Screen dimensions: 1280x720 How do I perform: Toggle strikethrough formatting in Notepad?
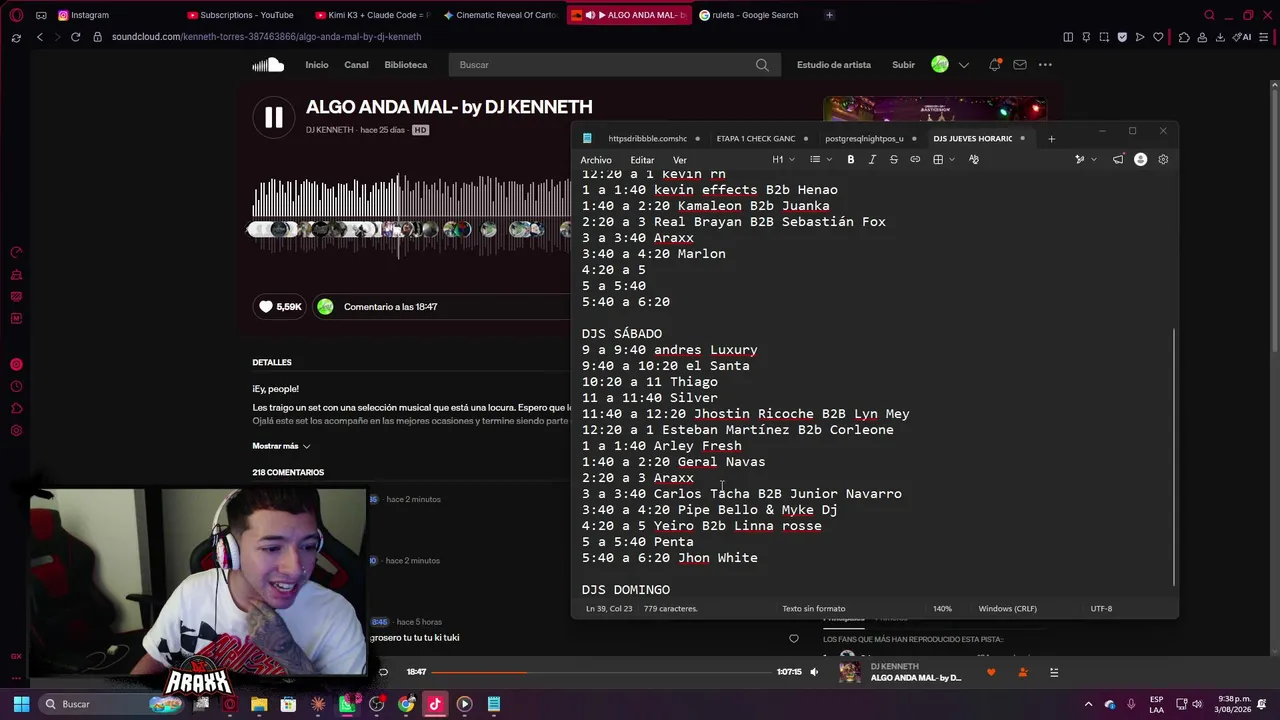pyautogui.click(x=894, y=160)
